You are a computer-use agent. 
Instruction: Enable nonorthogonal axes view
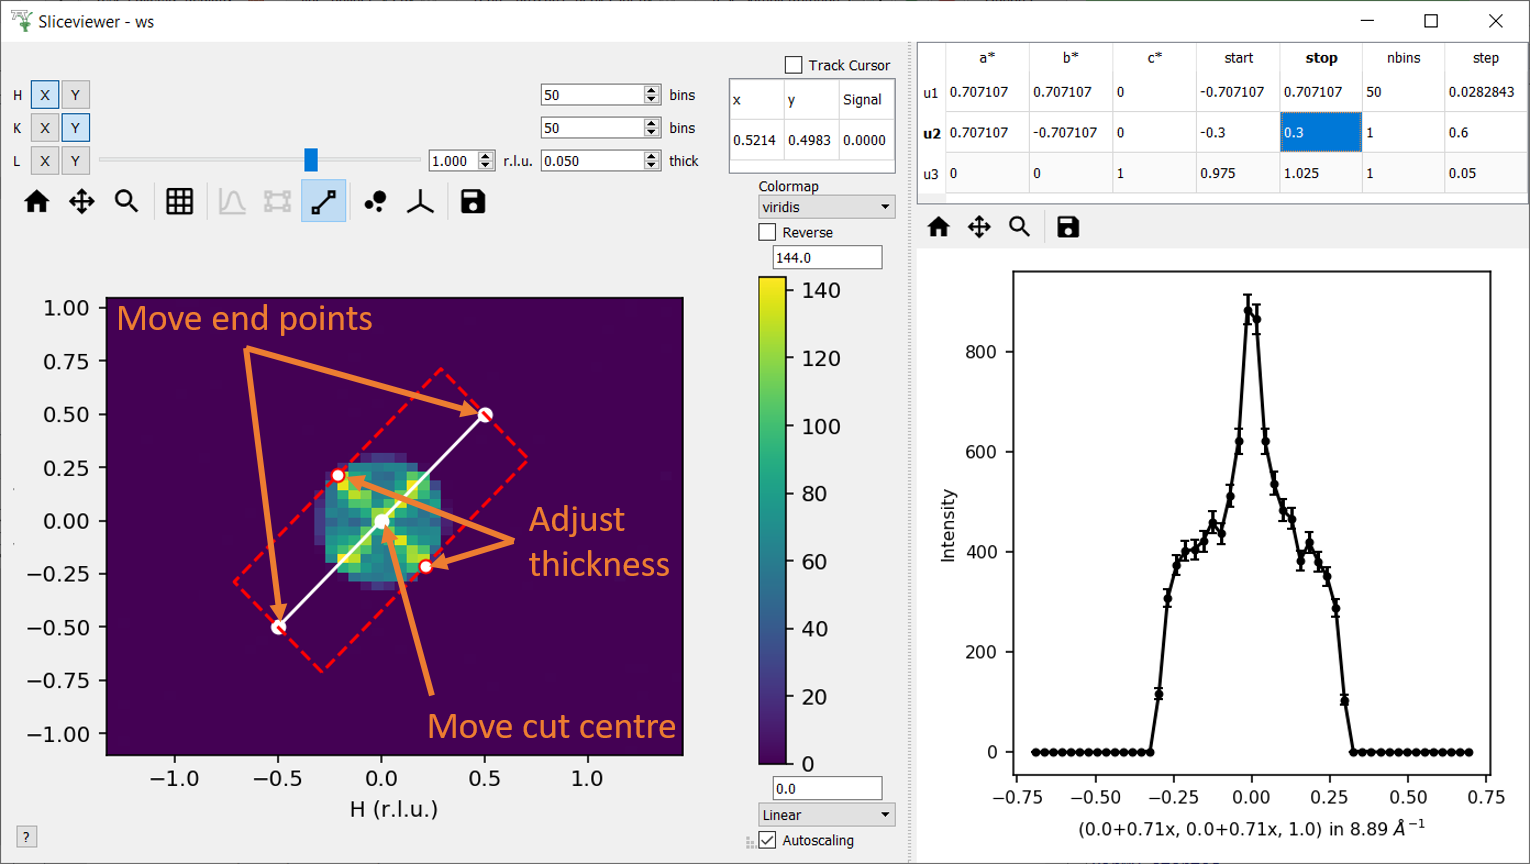tap(420, 200)
